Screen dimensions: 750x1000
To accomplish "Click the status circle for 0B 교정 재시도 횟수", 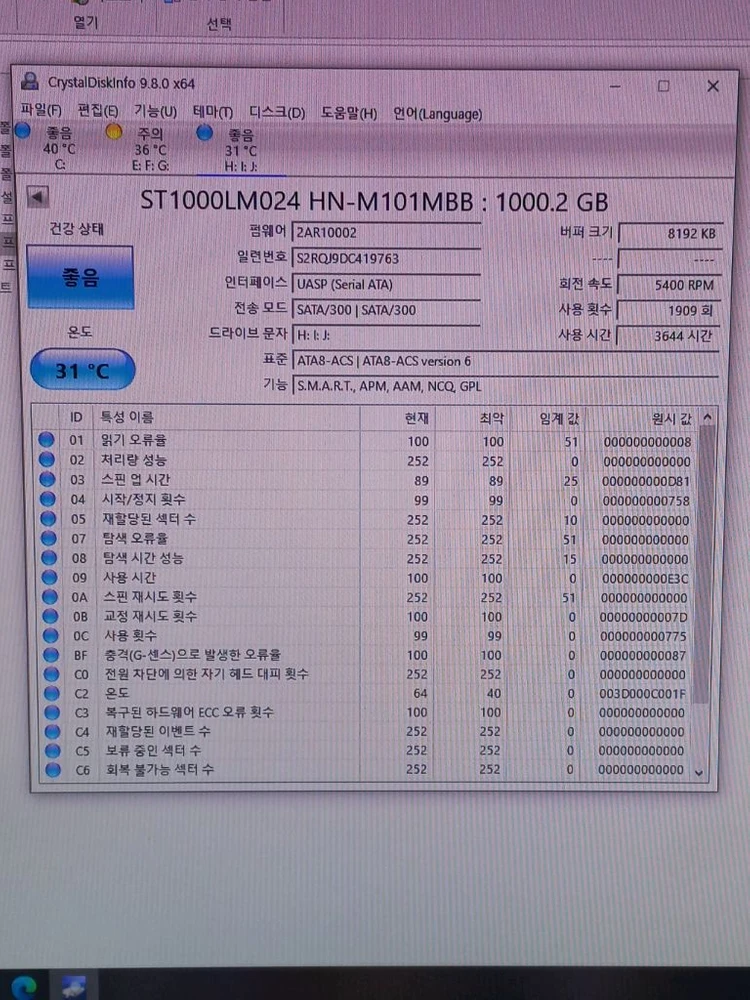I will [x=50, y=616].
